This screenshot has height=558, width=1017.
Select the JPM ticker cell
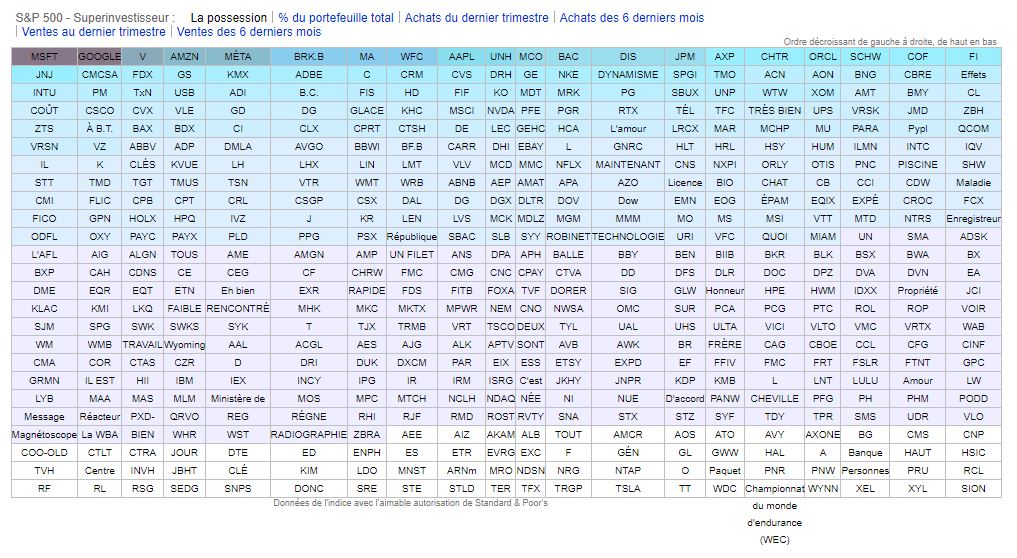[x=685, y=56]
